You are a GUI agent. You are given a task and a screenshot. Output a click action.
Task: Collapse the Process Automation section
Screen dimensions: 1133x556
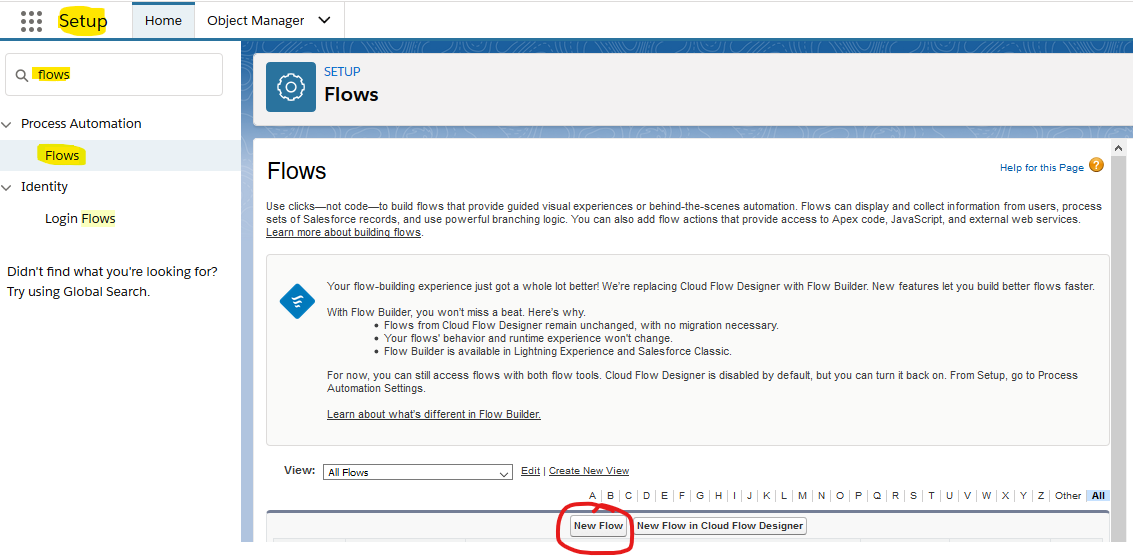coord(7,124)
